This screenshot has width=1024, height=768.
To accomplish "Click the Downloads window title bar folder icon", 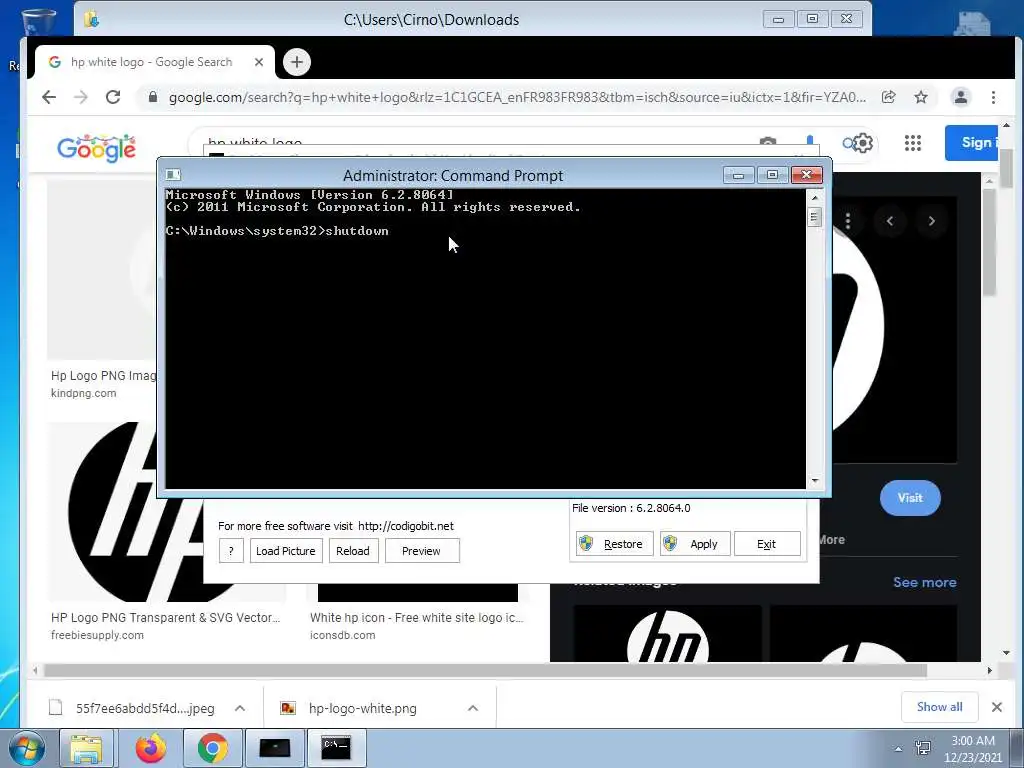I will click(91, 20).
